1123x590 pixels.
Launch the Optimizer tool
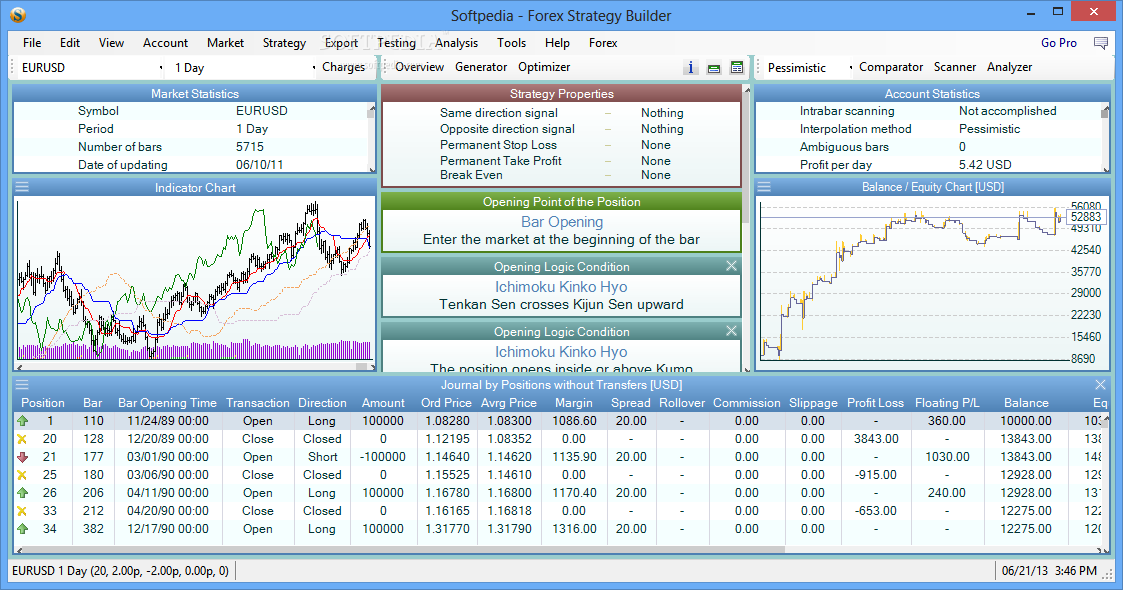click(544, 67)
